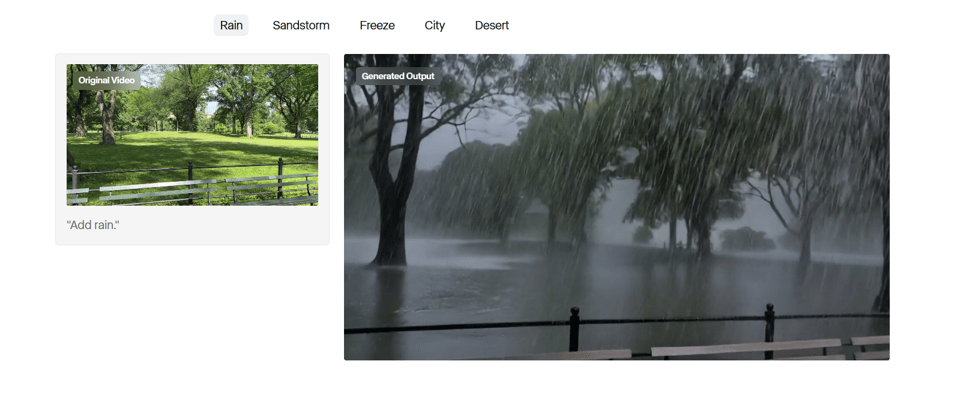Click the "Add rain." prompt text
Viewport: 960px width, 400px height.
tap(93, 225)
